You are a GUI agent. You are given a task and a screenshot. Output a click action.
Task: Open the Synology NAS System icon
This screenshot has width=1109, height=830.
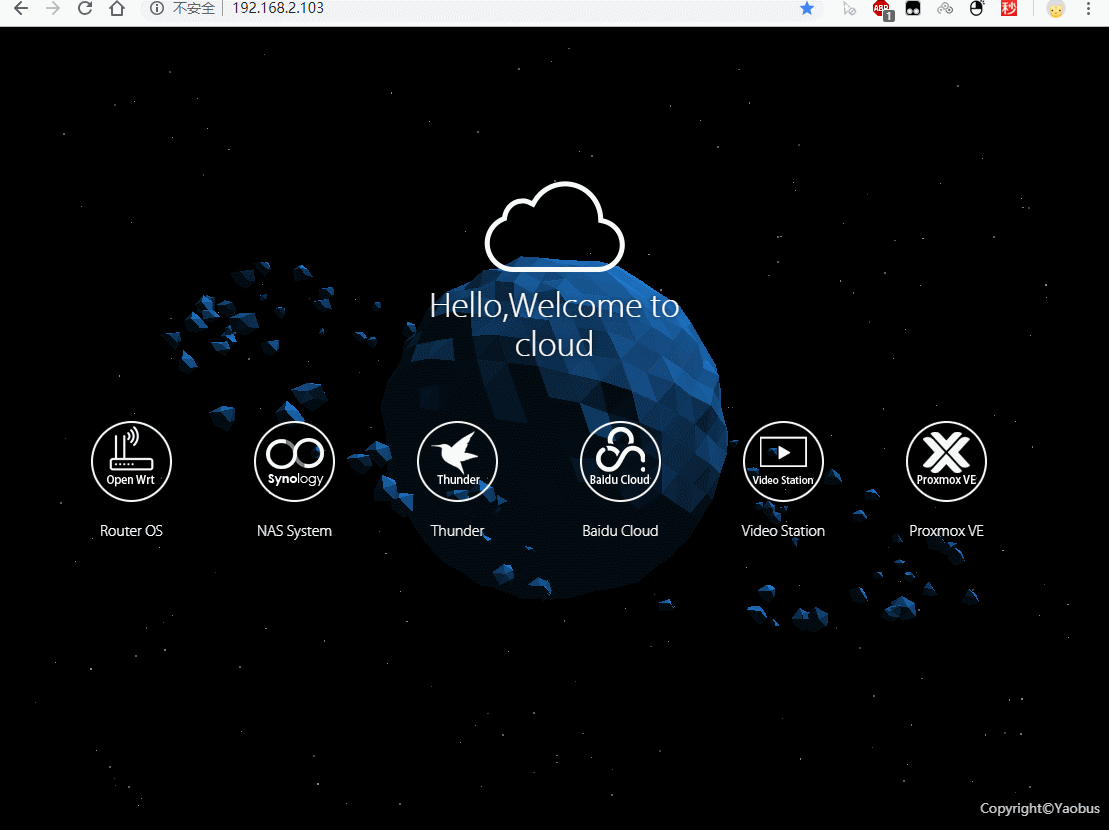pos(294,461)
